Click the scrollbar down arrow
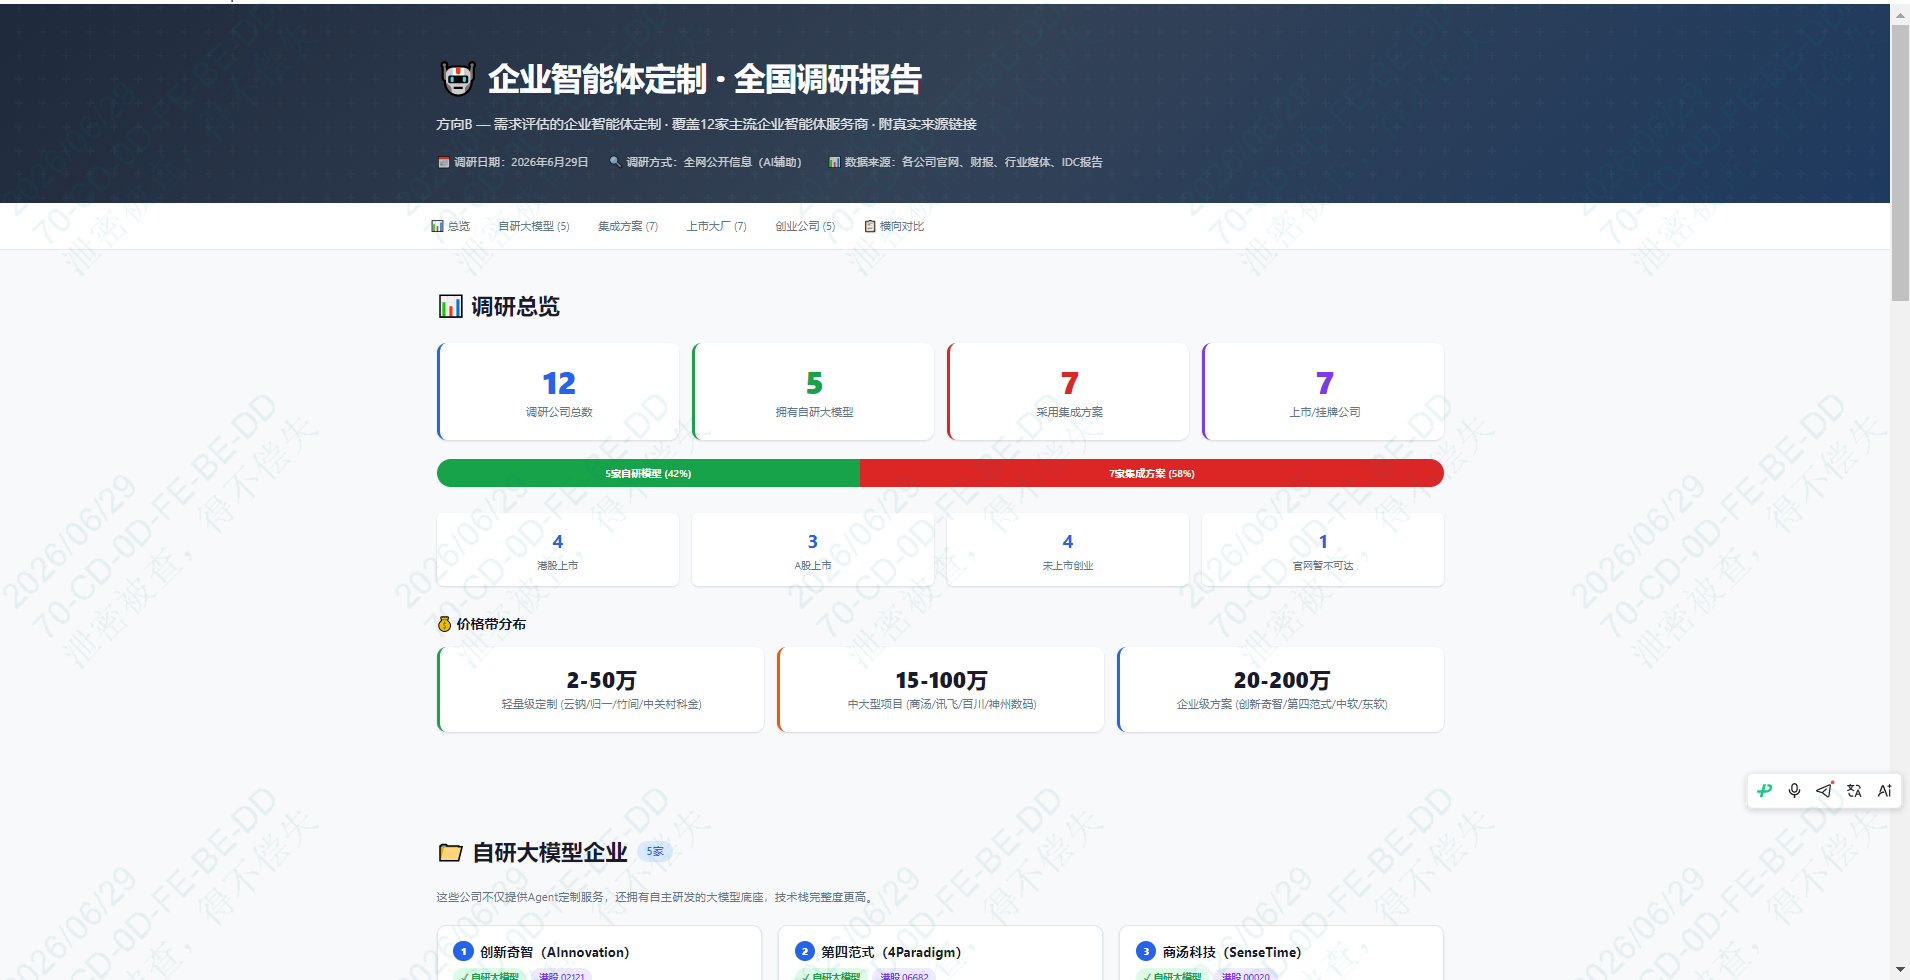Viewport: 1910px width, 980px height. click(1900, 970)
